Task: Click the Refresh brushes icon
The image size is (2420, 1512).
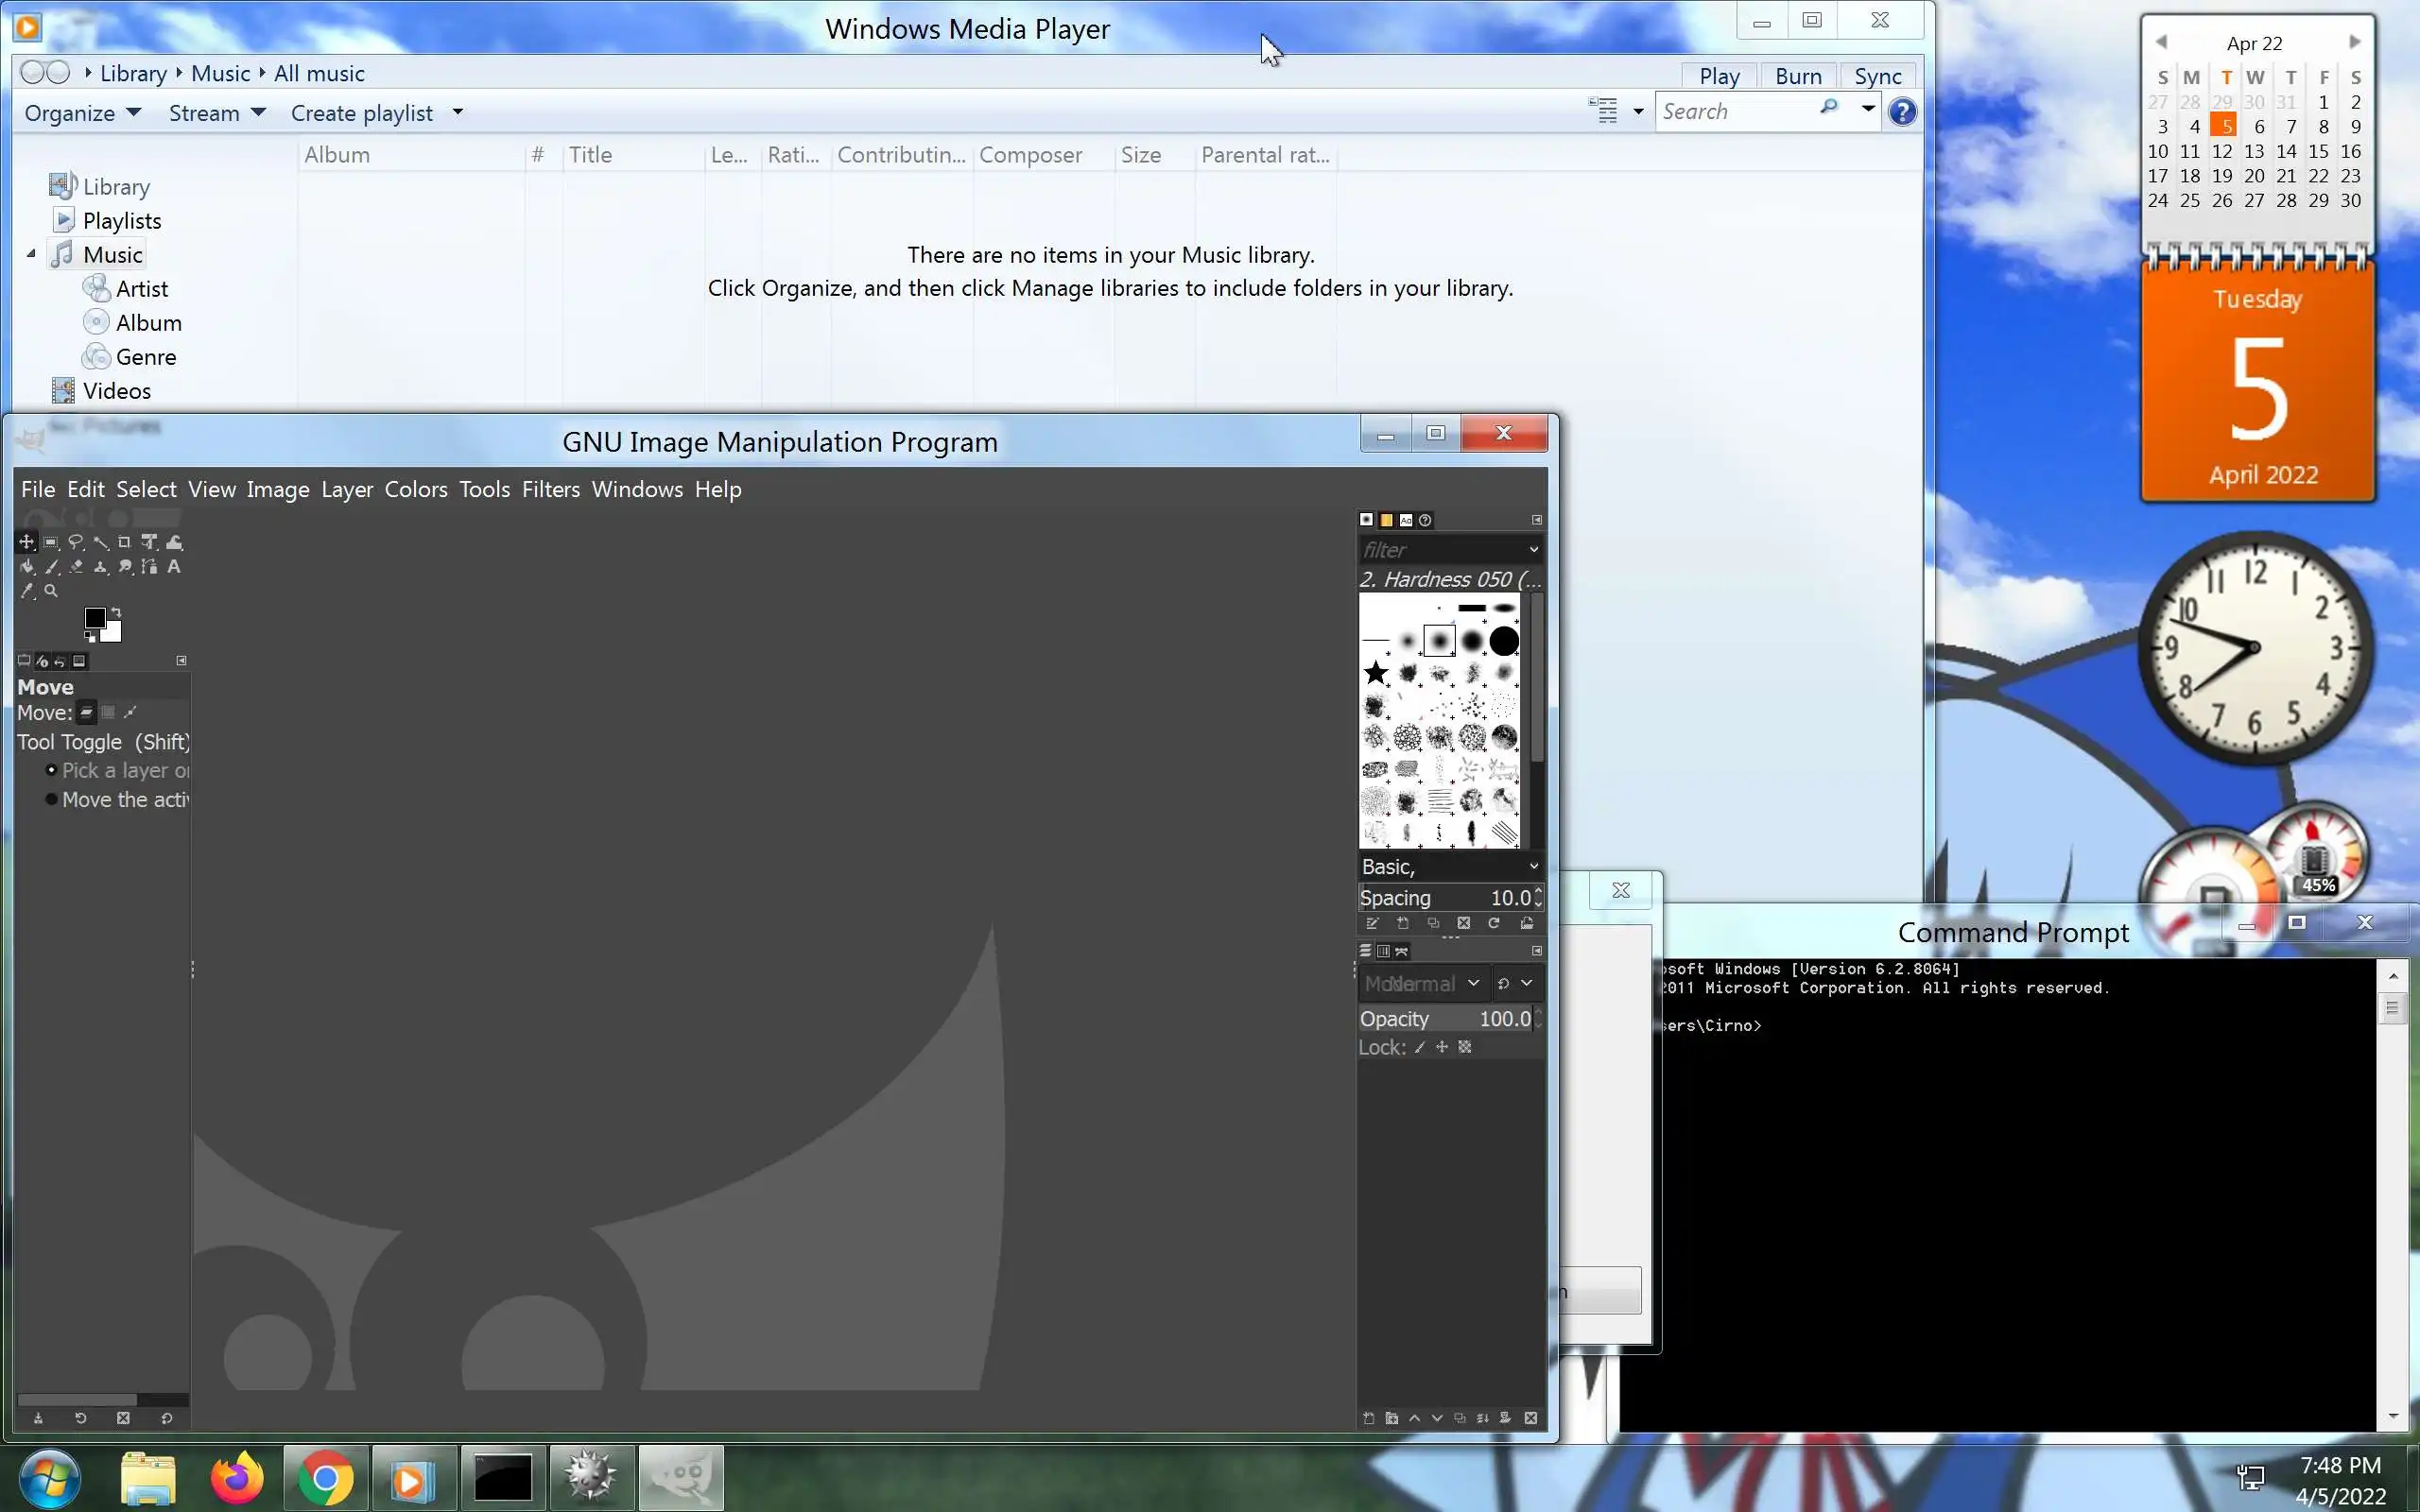Action: [x=1494, y=923]
